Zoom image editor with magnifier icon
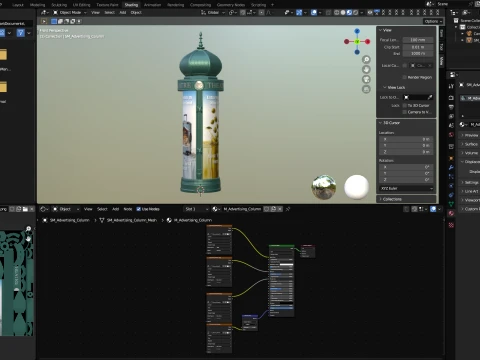 pos(28,229)
